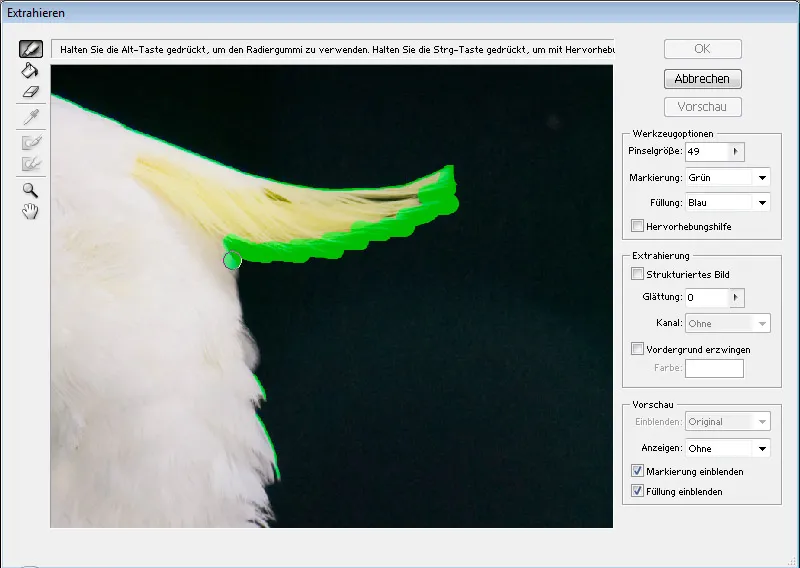Enable the Vordergrund erzwingen checkbox
Screen dimensions: 800x568
click(637, 349)
